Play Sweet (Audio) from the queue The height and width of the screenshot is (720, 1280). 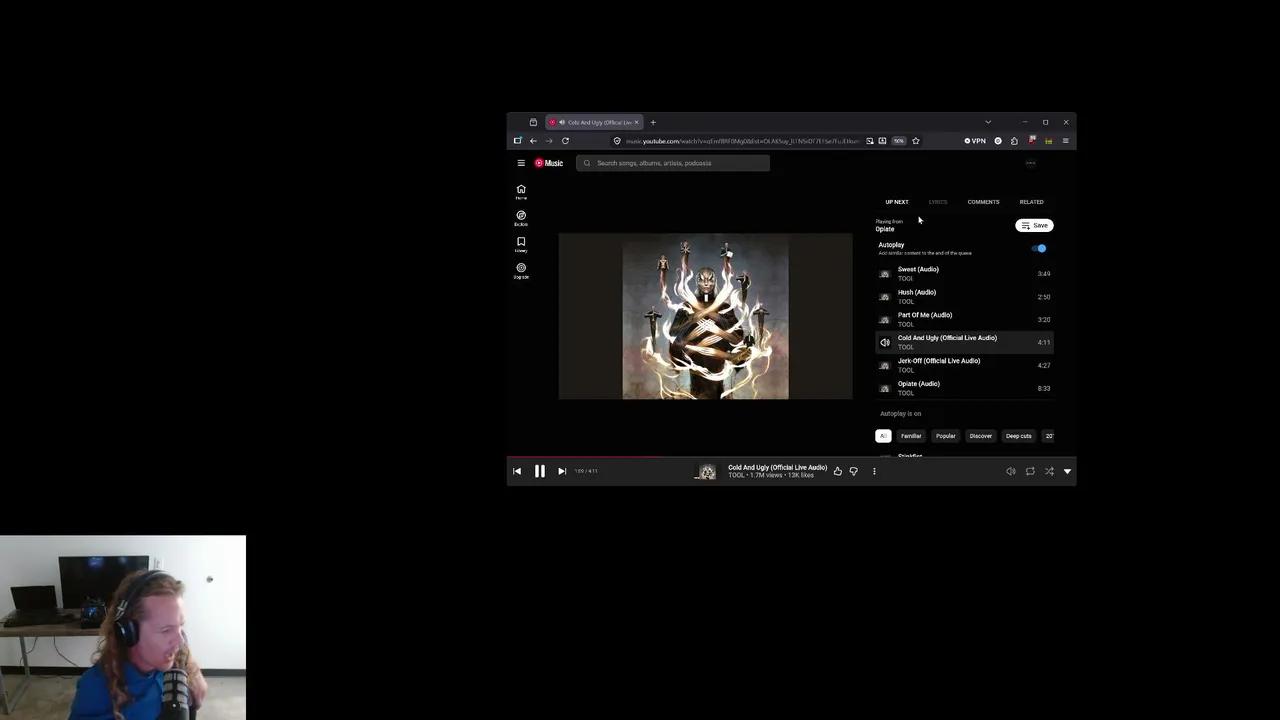click(965, 273)
